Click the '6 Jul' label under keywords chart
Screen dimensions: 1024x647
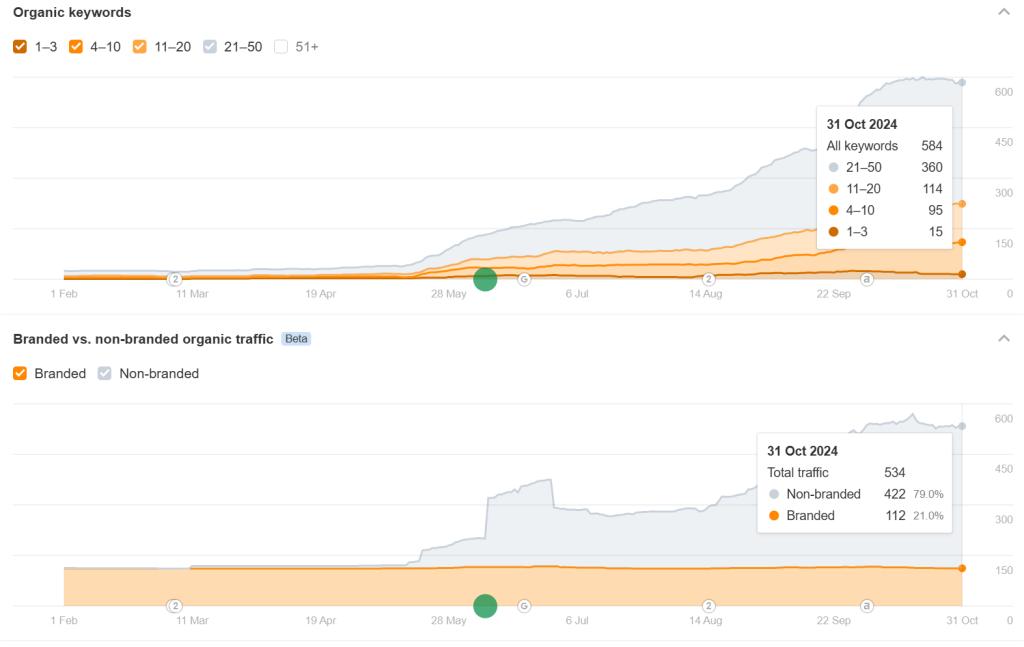[577, 294]
